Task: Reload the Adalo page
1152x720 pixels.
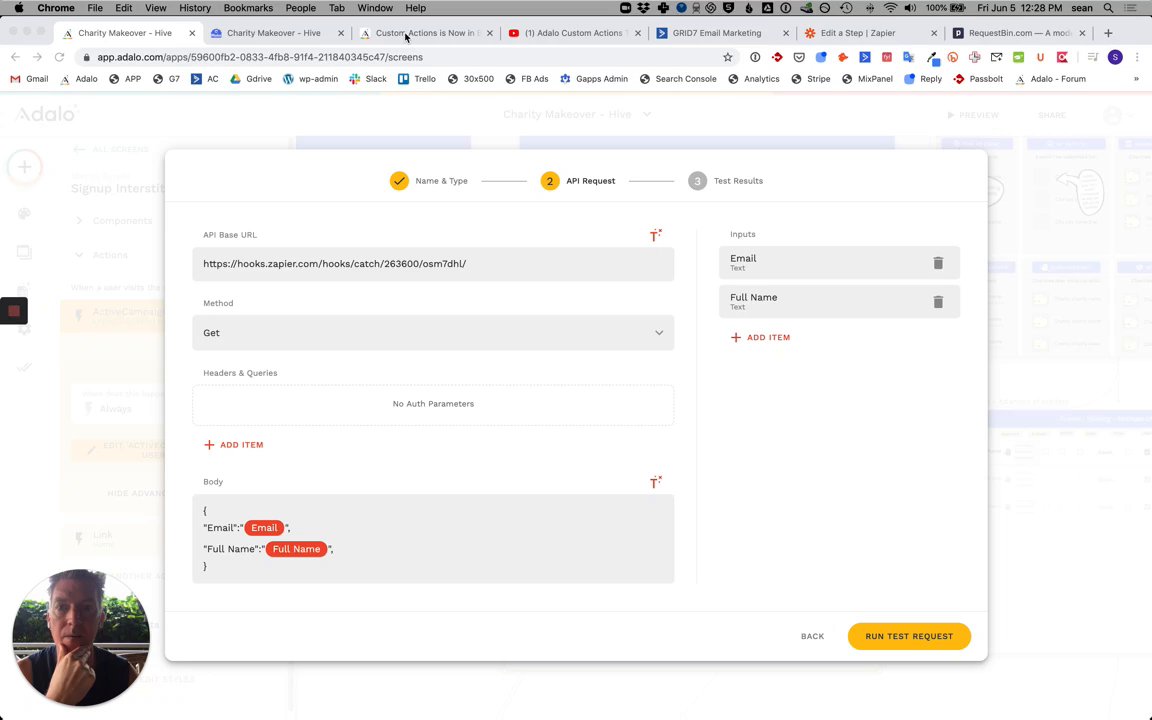Action: click(x=60, y=57)
